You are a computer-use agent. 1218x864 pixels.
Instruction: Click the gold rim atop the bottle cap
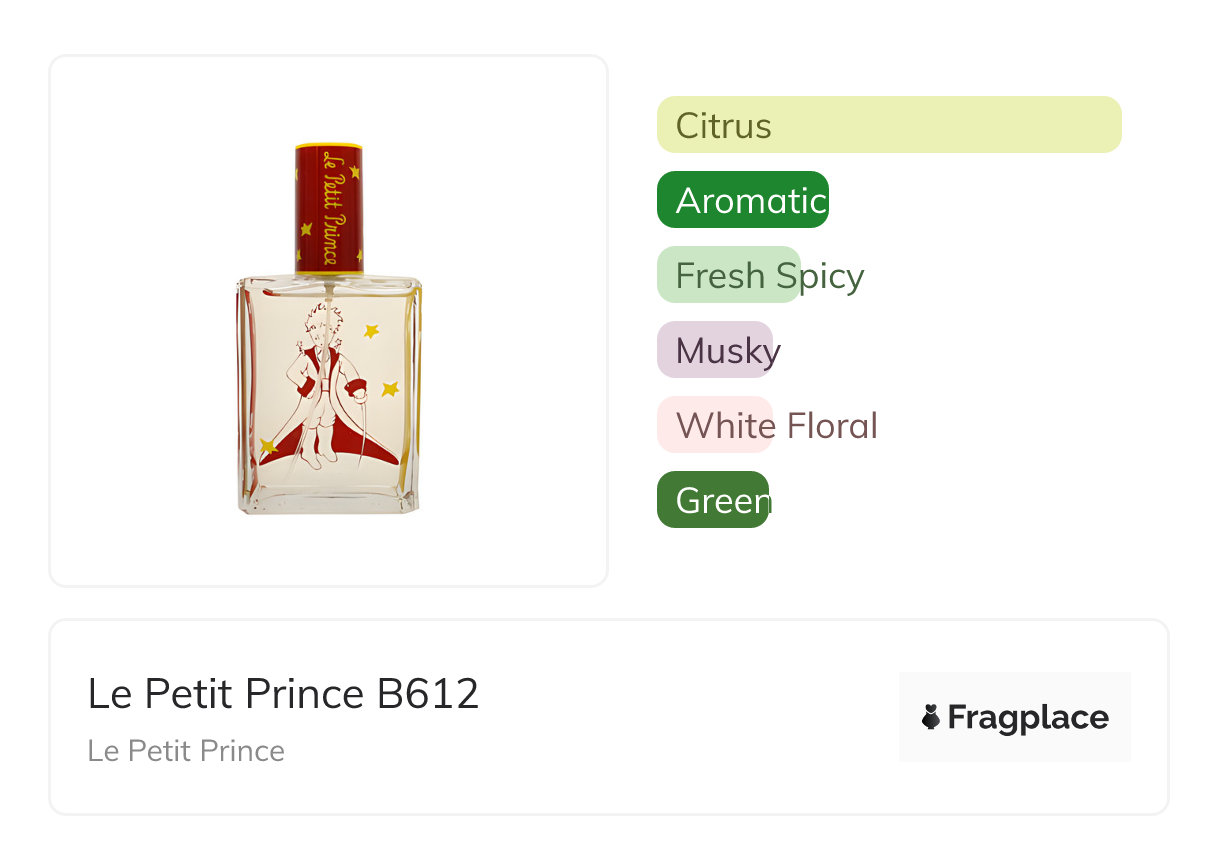pos(328,147)
